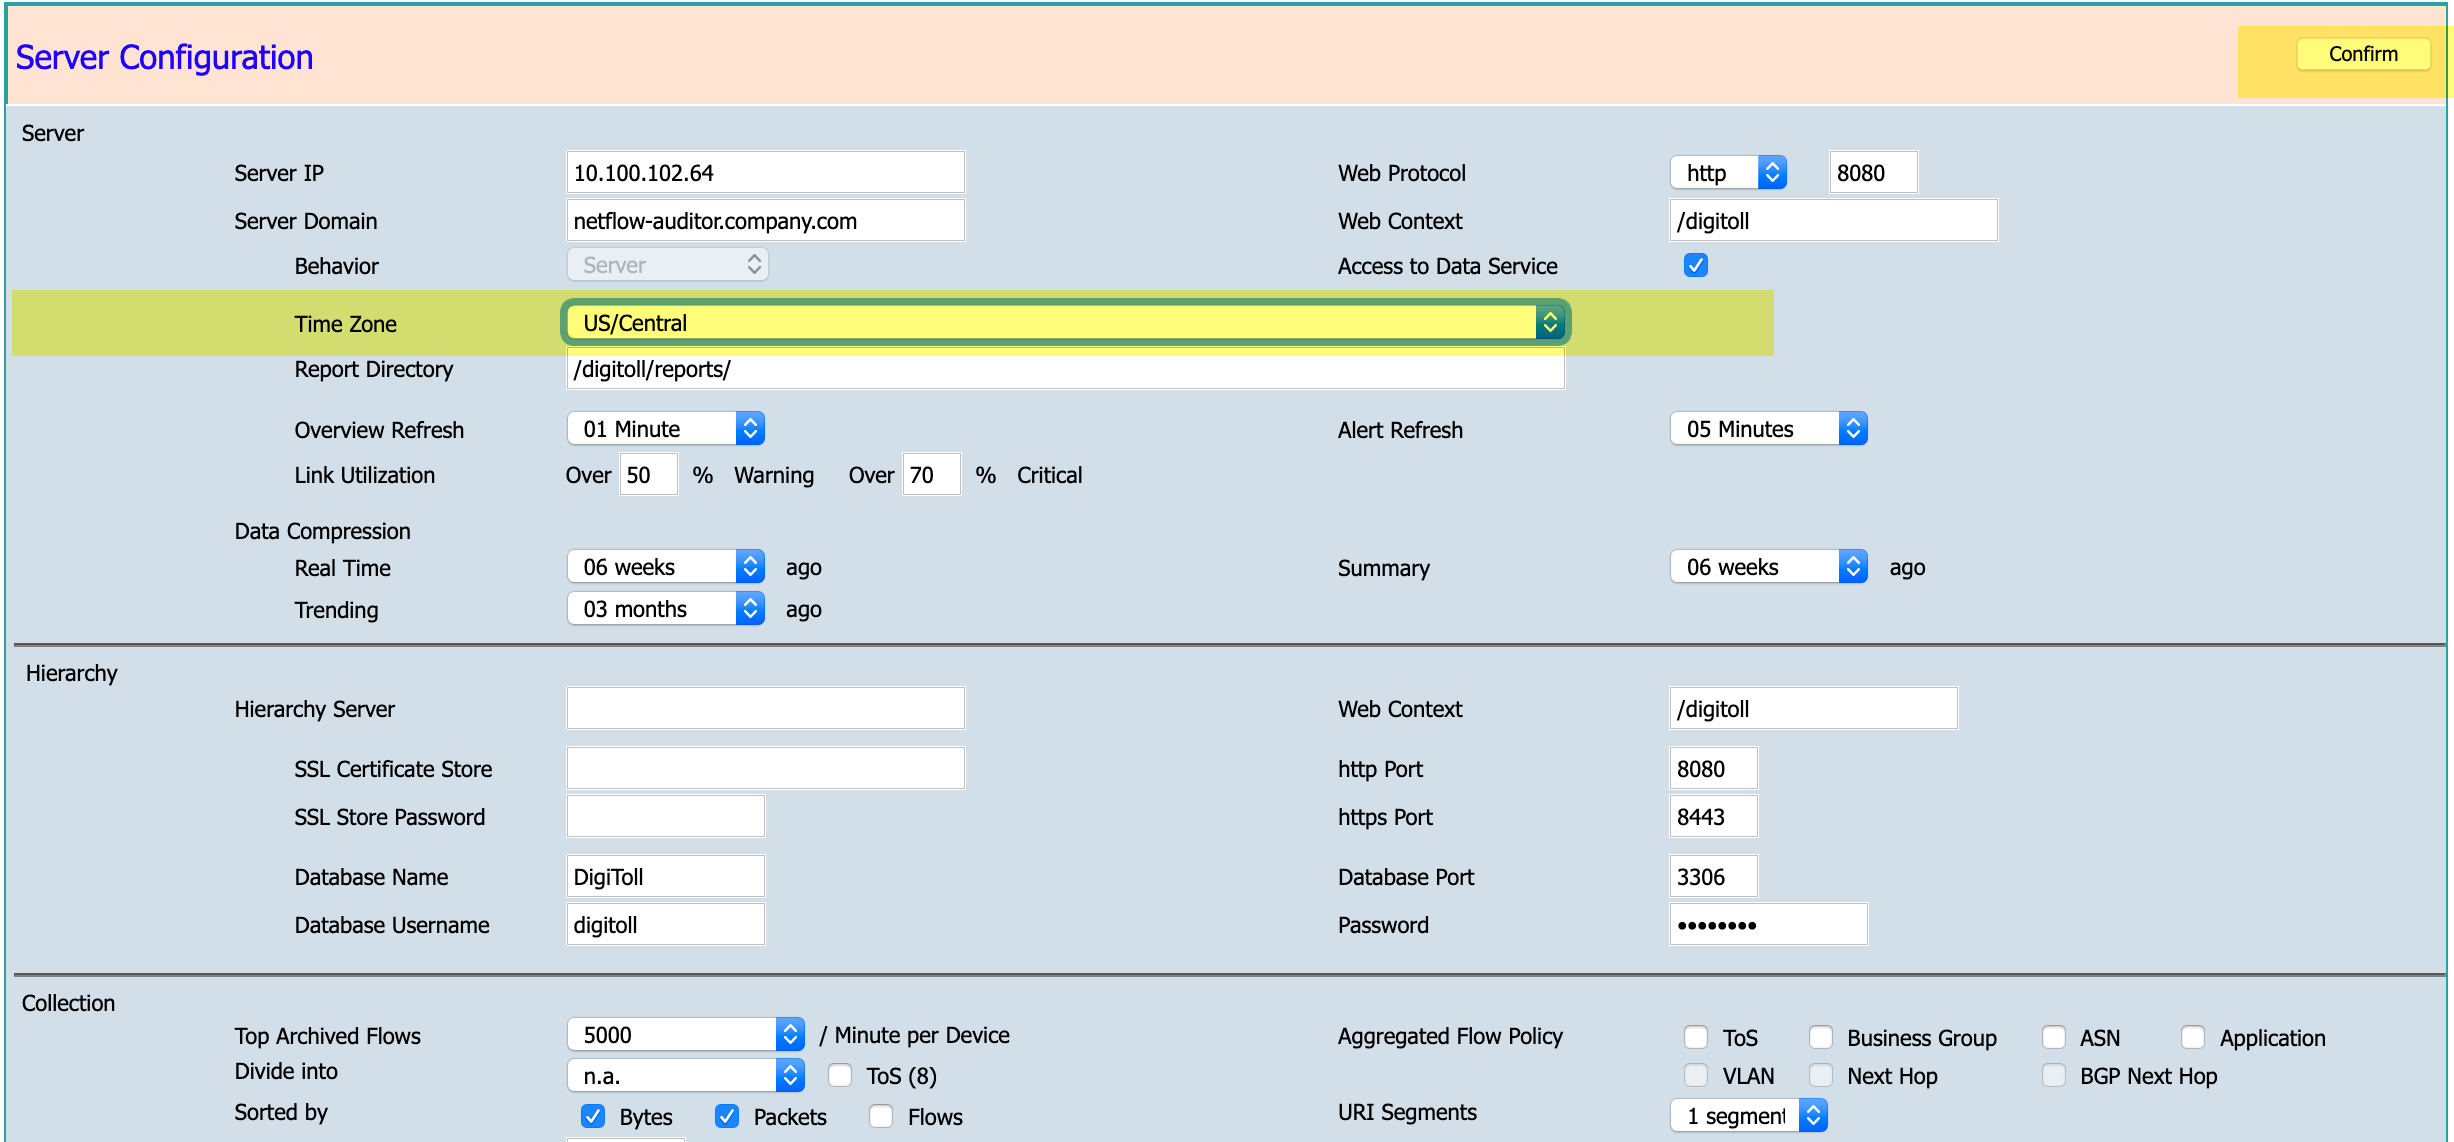The height and width of the screenshot is (1142, 2454).
Task: Enable the BGP Next Hop checkbox
Action: 2054,1075
